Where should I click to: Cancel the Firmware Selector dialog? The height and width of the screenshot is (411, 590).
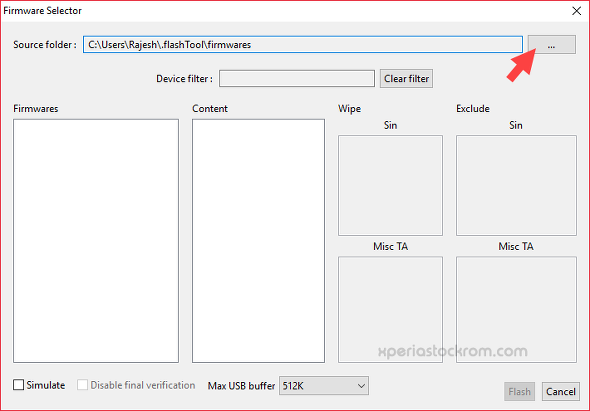coord(561,392)
